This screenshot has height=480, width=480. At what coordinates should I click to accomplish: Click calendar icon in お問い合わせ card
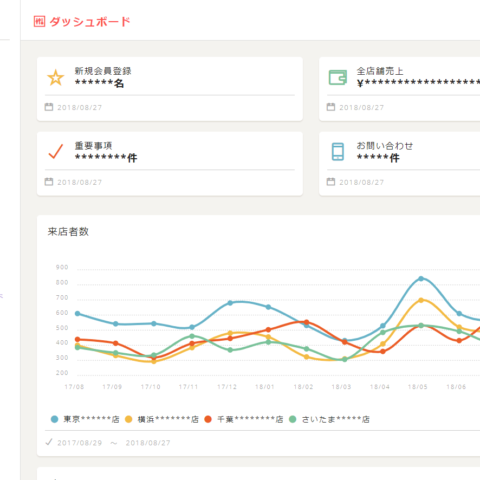(x=331, y=182)
